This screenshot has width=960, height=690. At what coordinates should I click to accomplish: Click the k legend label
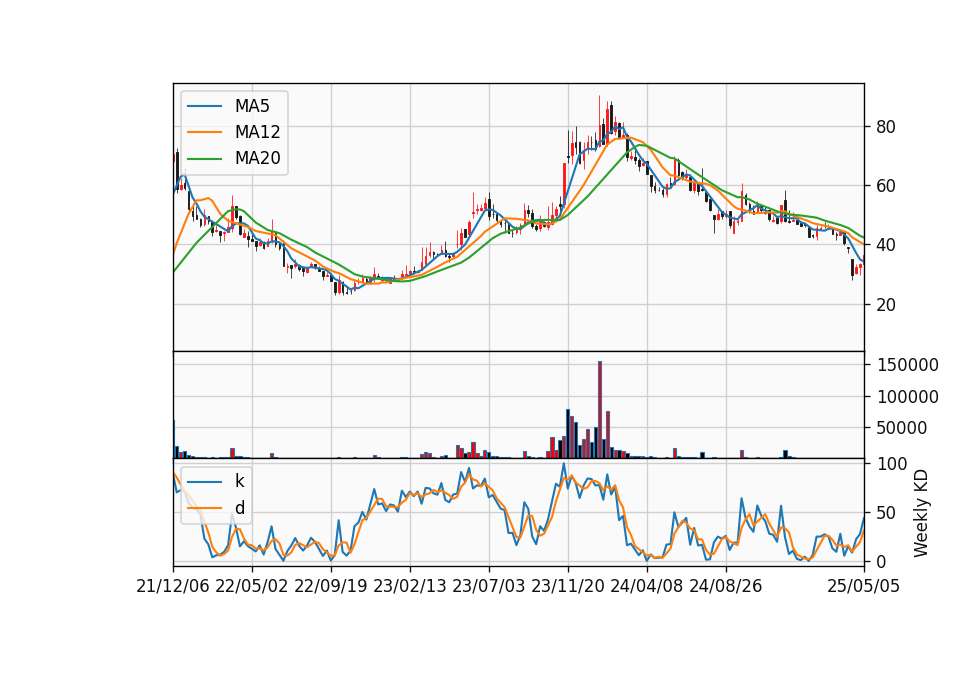pyautogui.click(x=239, y=481)
